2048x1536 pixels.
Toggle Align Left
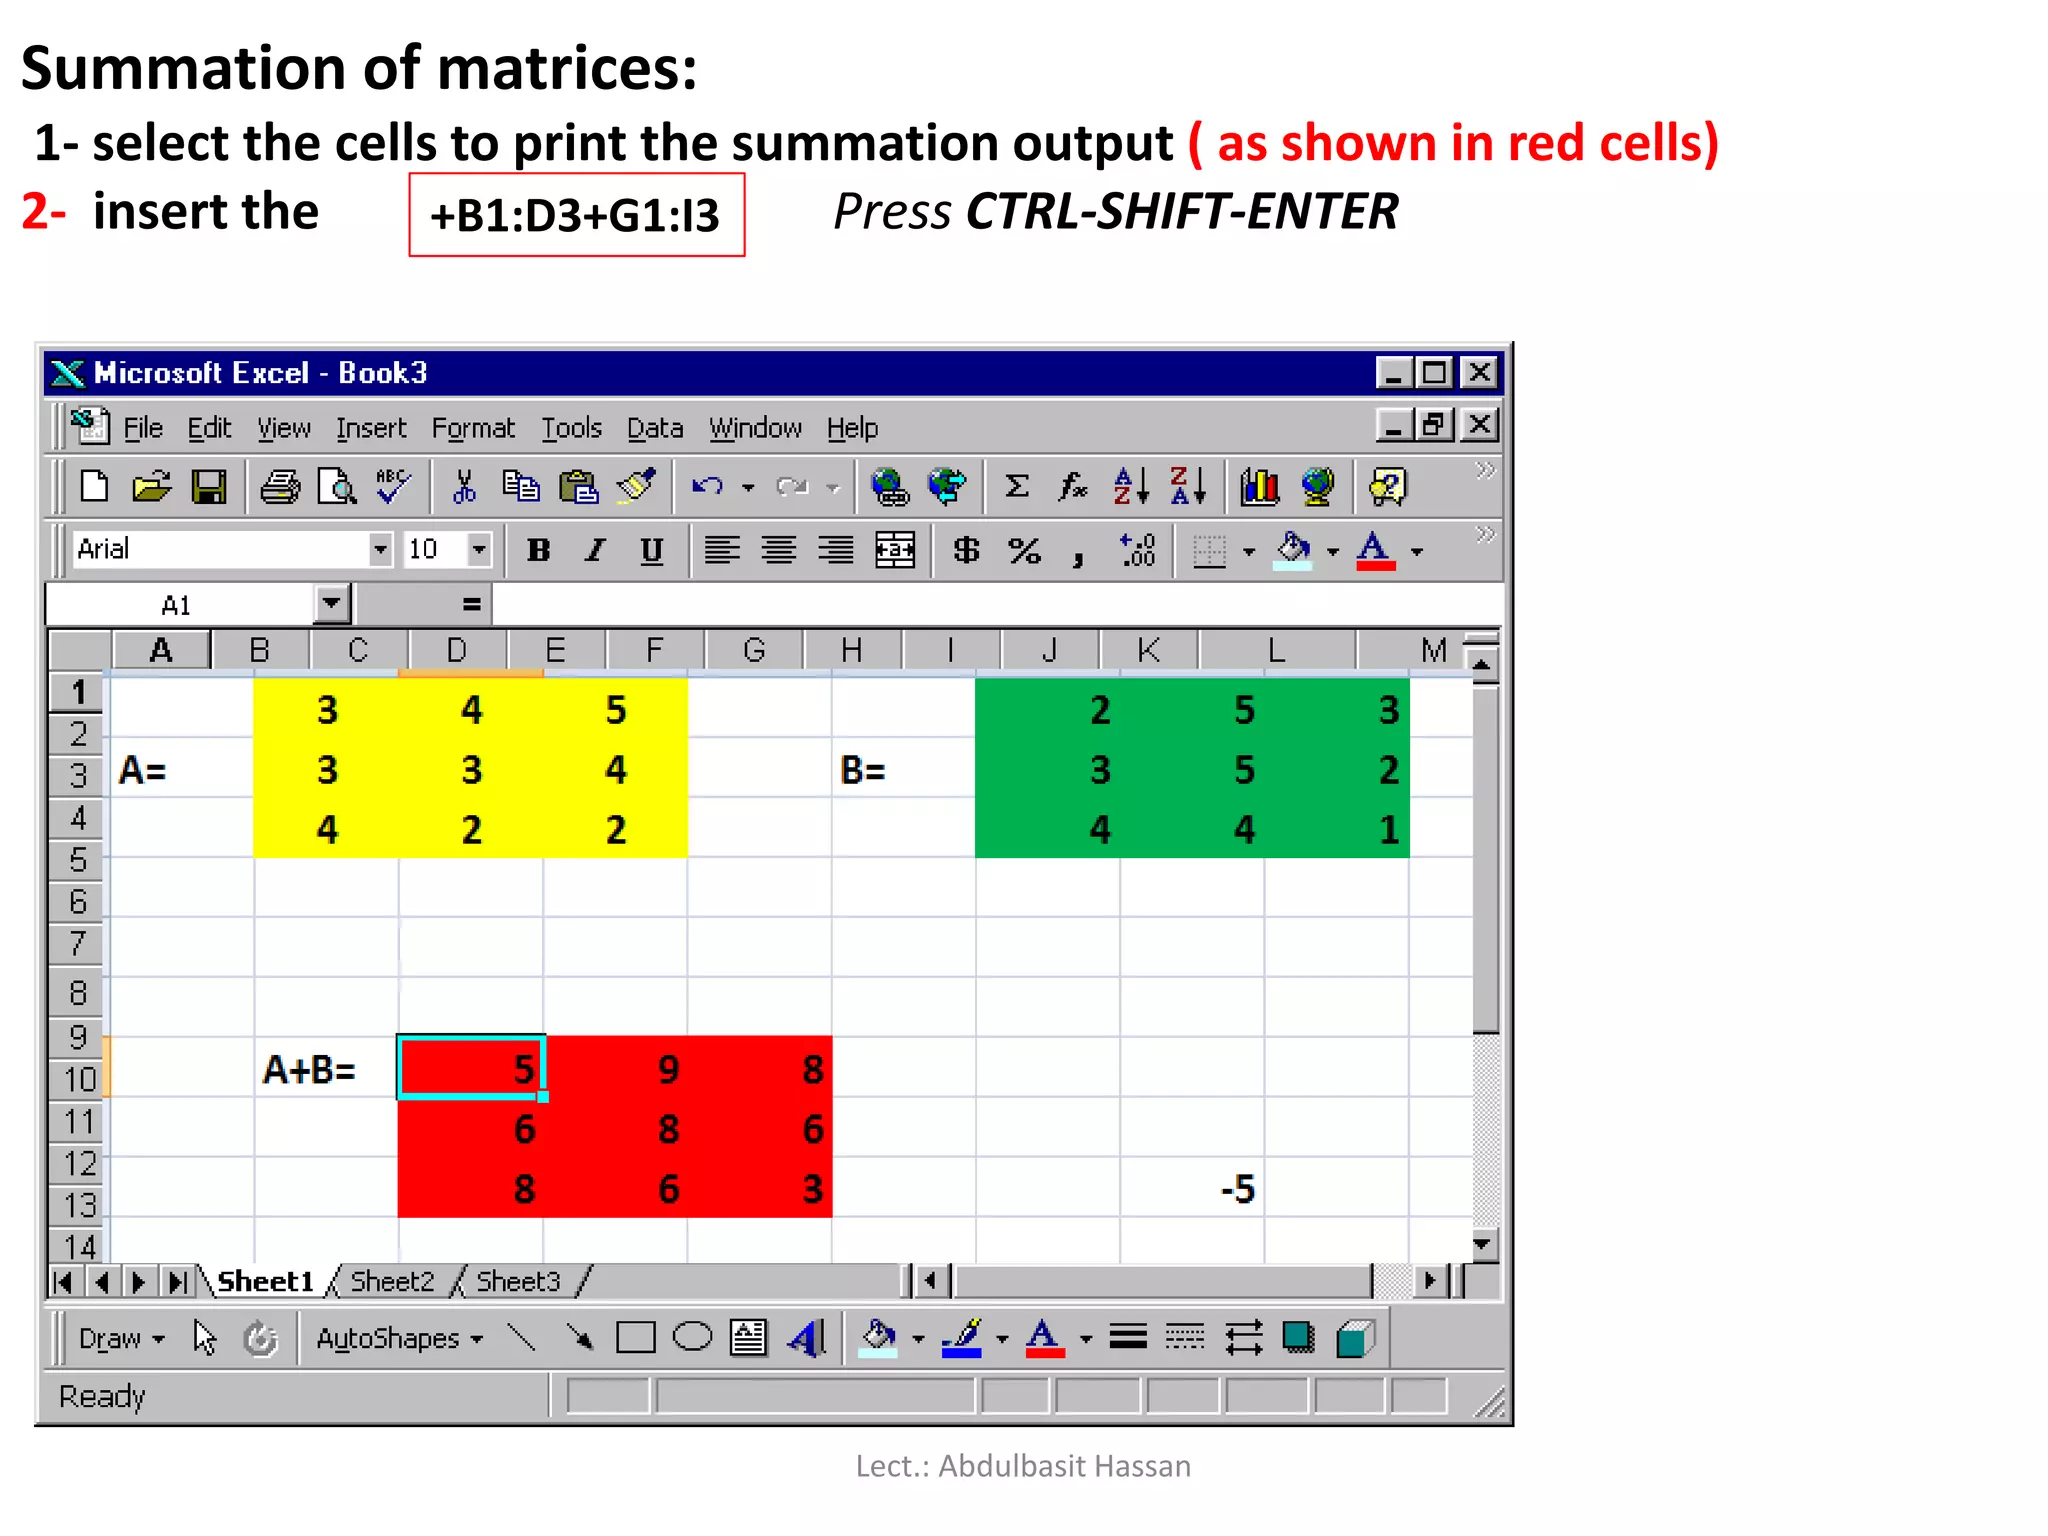pos(722,550)
